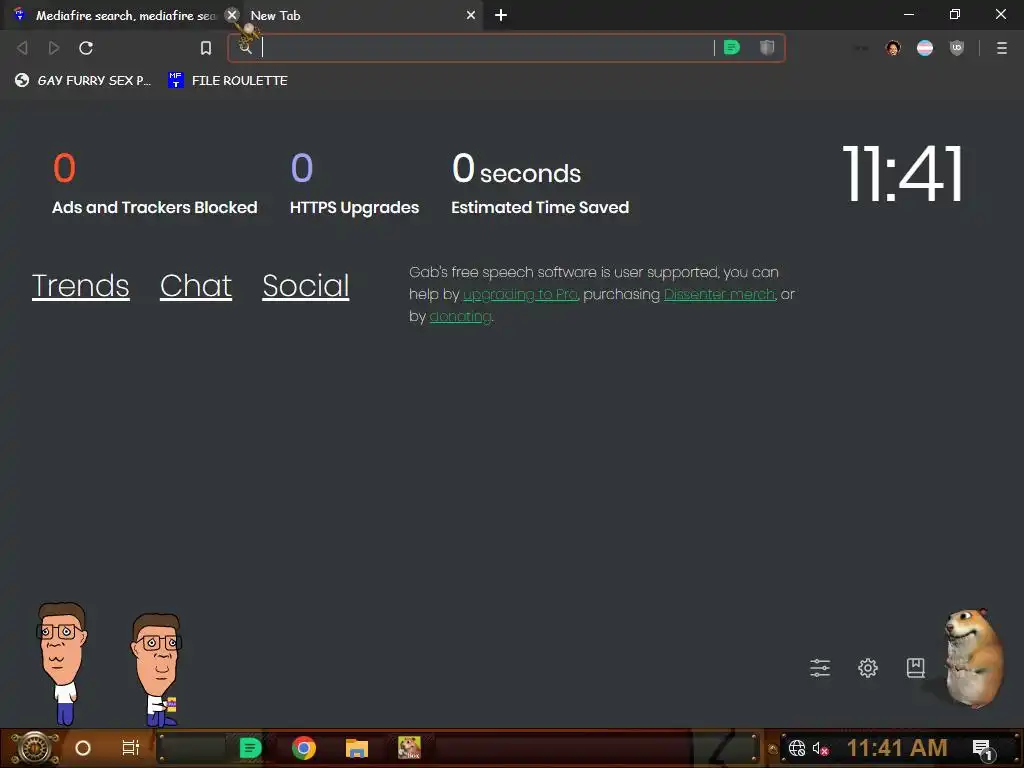Follow the Dissenter merch link
This screenshot has width=1024, height=768.
click(x=720, y=295)
